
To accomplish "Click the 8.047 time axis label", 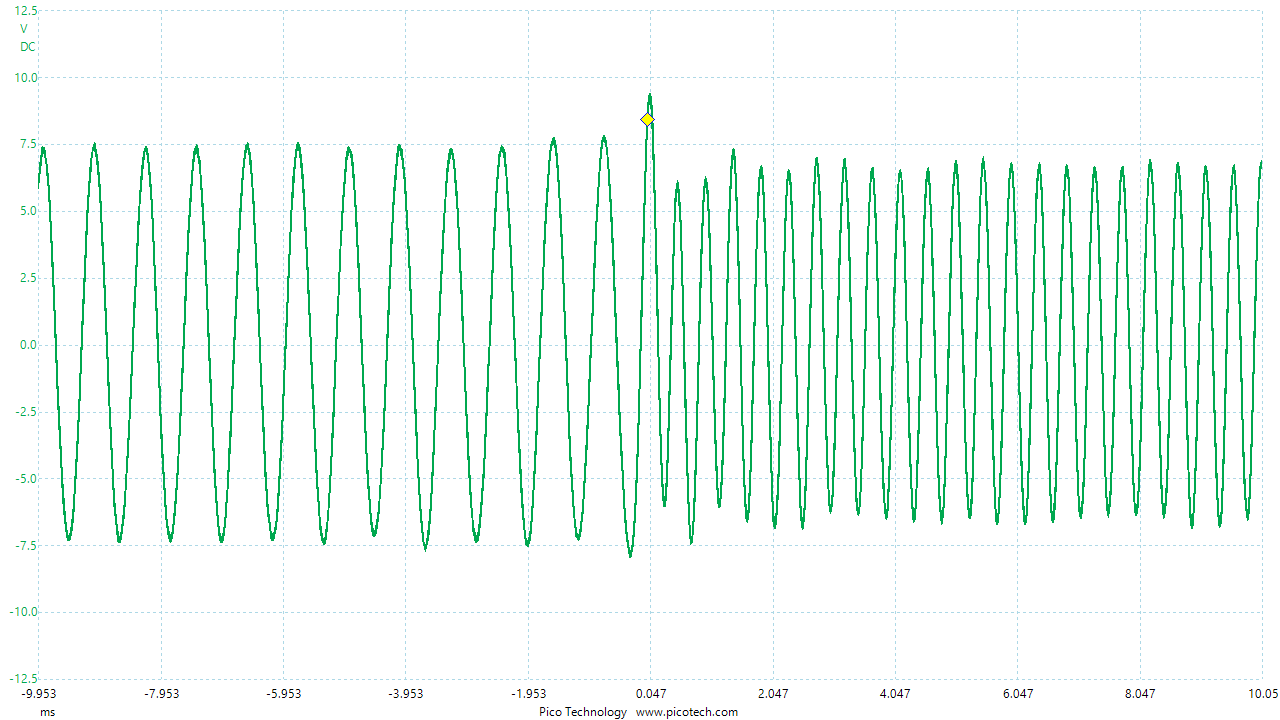I will [1140, 693].
